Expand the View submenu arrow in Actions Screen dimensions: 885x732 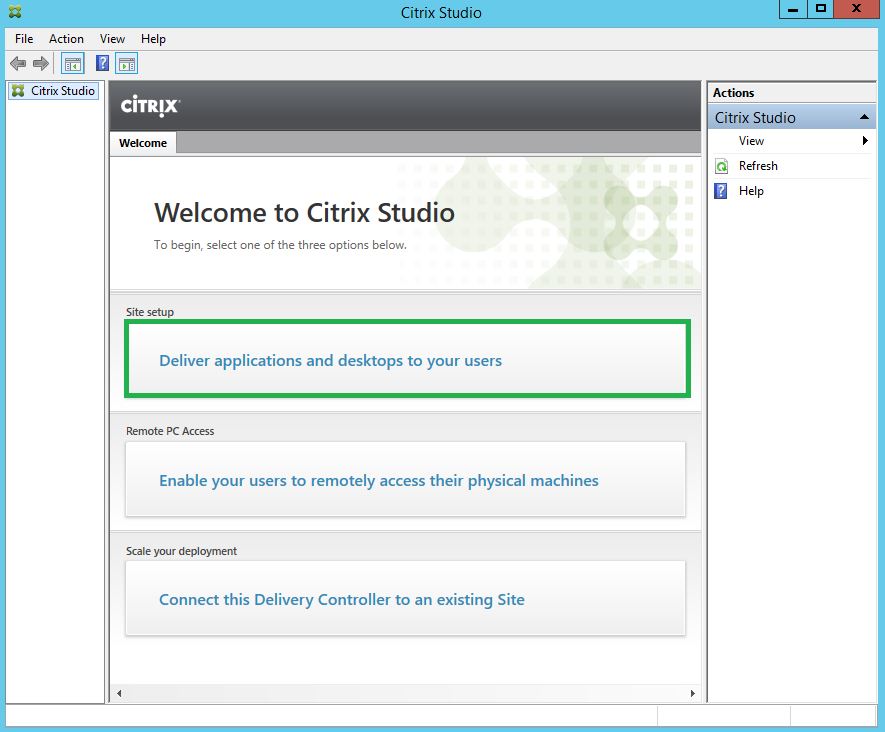[865, 141]
